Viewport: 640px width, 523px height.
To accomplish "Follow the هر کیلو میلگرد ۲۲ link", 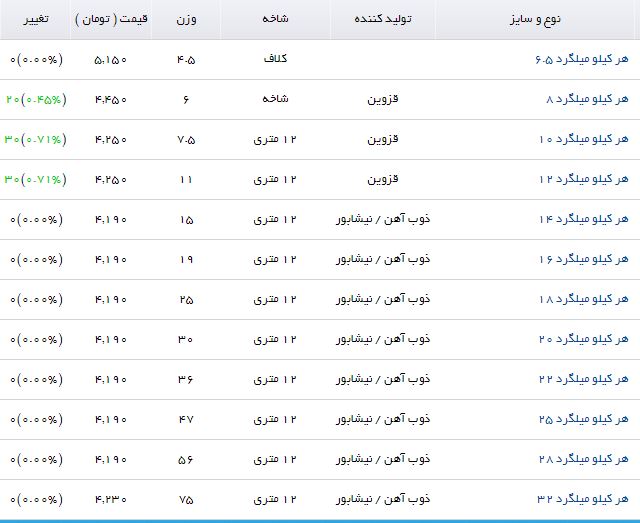I will pyautogui.click(x=584, y=379).
